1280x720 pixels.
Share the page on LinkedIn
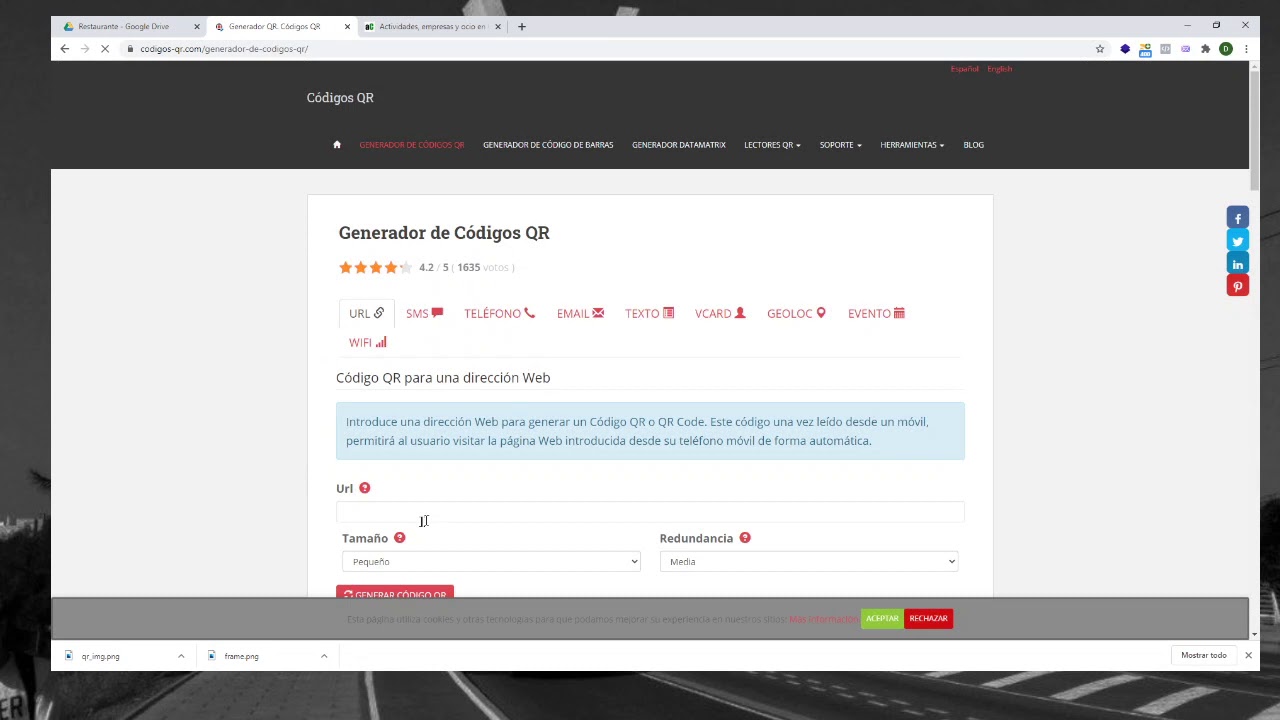pos(1238,264)
